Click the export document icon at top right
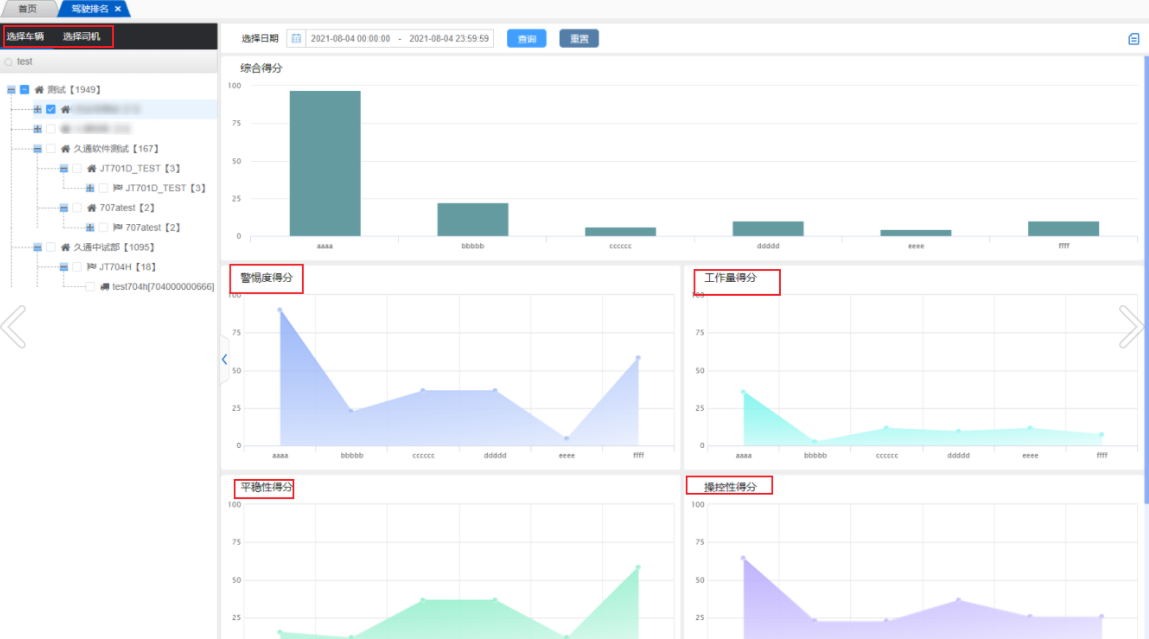Viewport: 1149px width, 639px height. click(x=1133, y=39)
